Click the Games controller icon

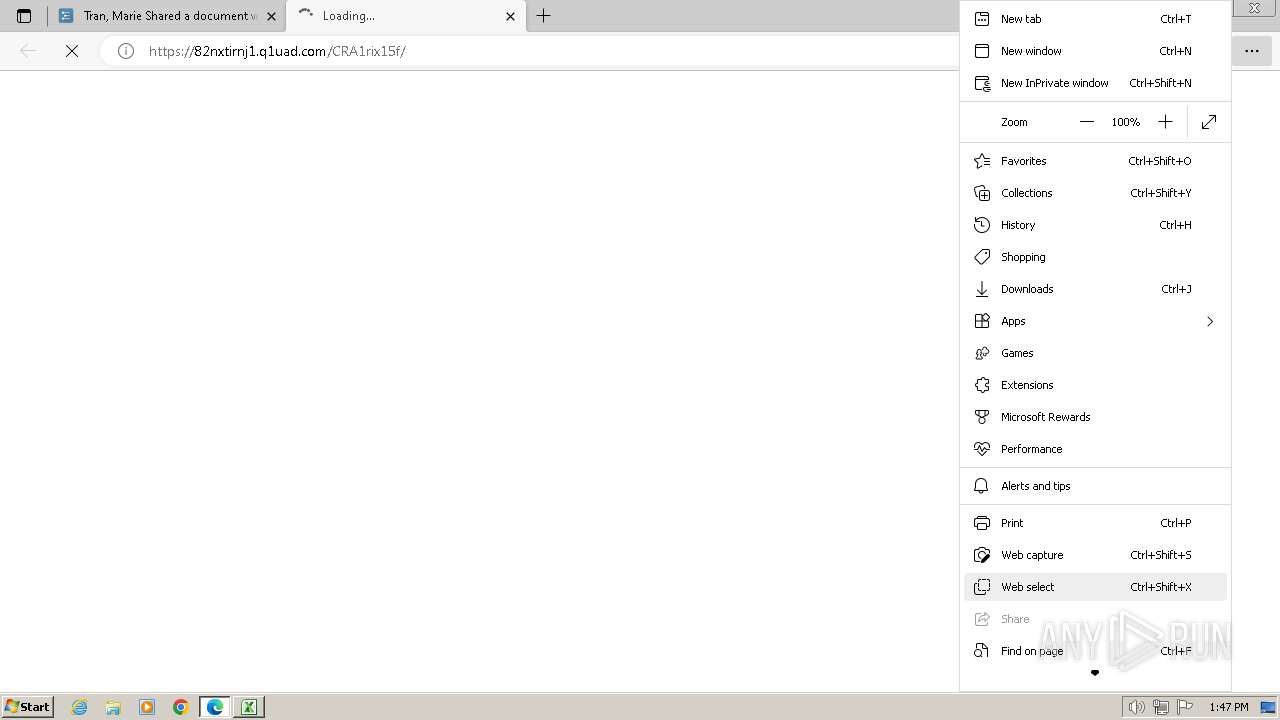[x=982, y=353]
